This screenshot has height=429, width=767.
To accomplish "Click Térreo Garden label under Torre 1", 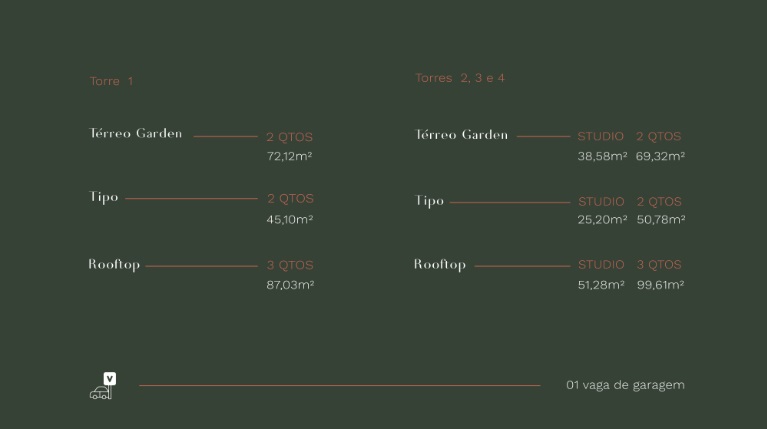I will tap(136, 134).
